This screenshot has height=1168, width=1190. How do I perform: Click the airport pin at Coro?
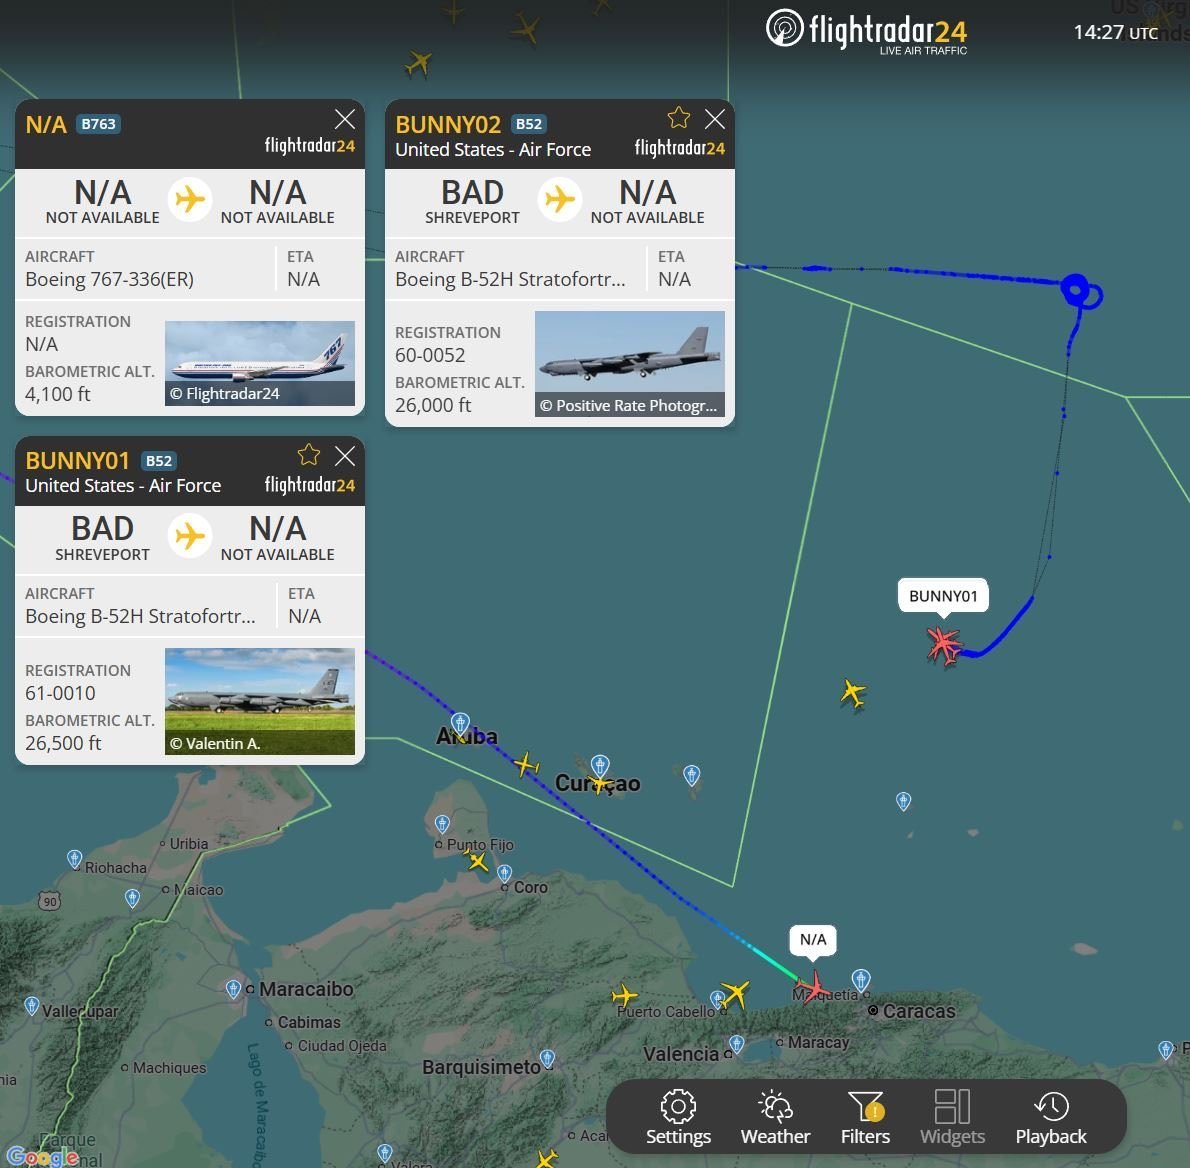tap(505, 873)
